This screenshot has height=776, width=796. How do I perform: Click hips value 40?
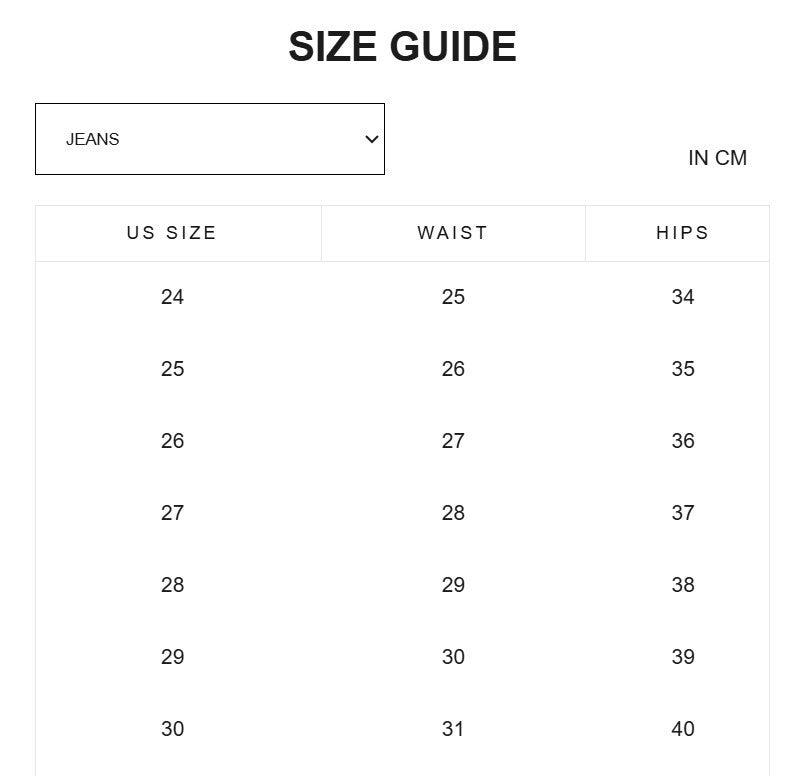click(683, 729)
